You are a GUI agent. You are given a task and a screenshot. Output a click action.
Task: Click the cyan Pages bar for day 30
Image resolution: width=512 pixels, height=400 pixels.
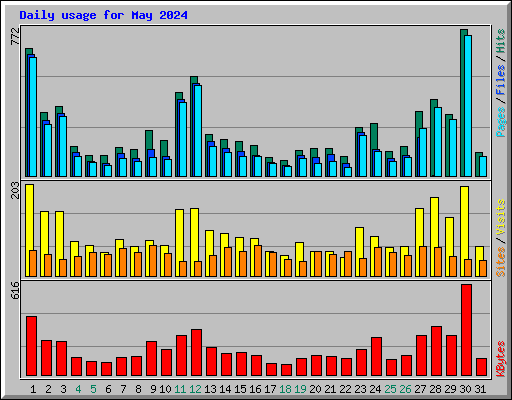(x=468, y=106)
